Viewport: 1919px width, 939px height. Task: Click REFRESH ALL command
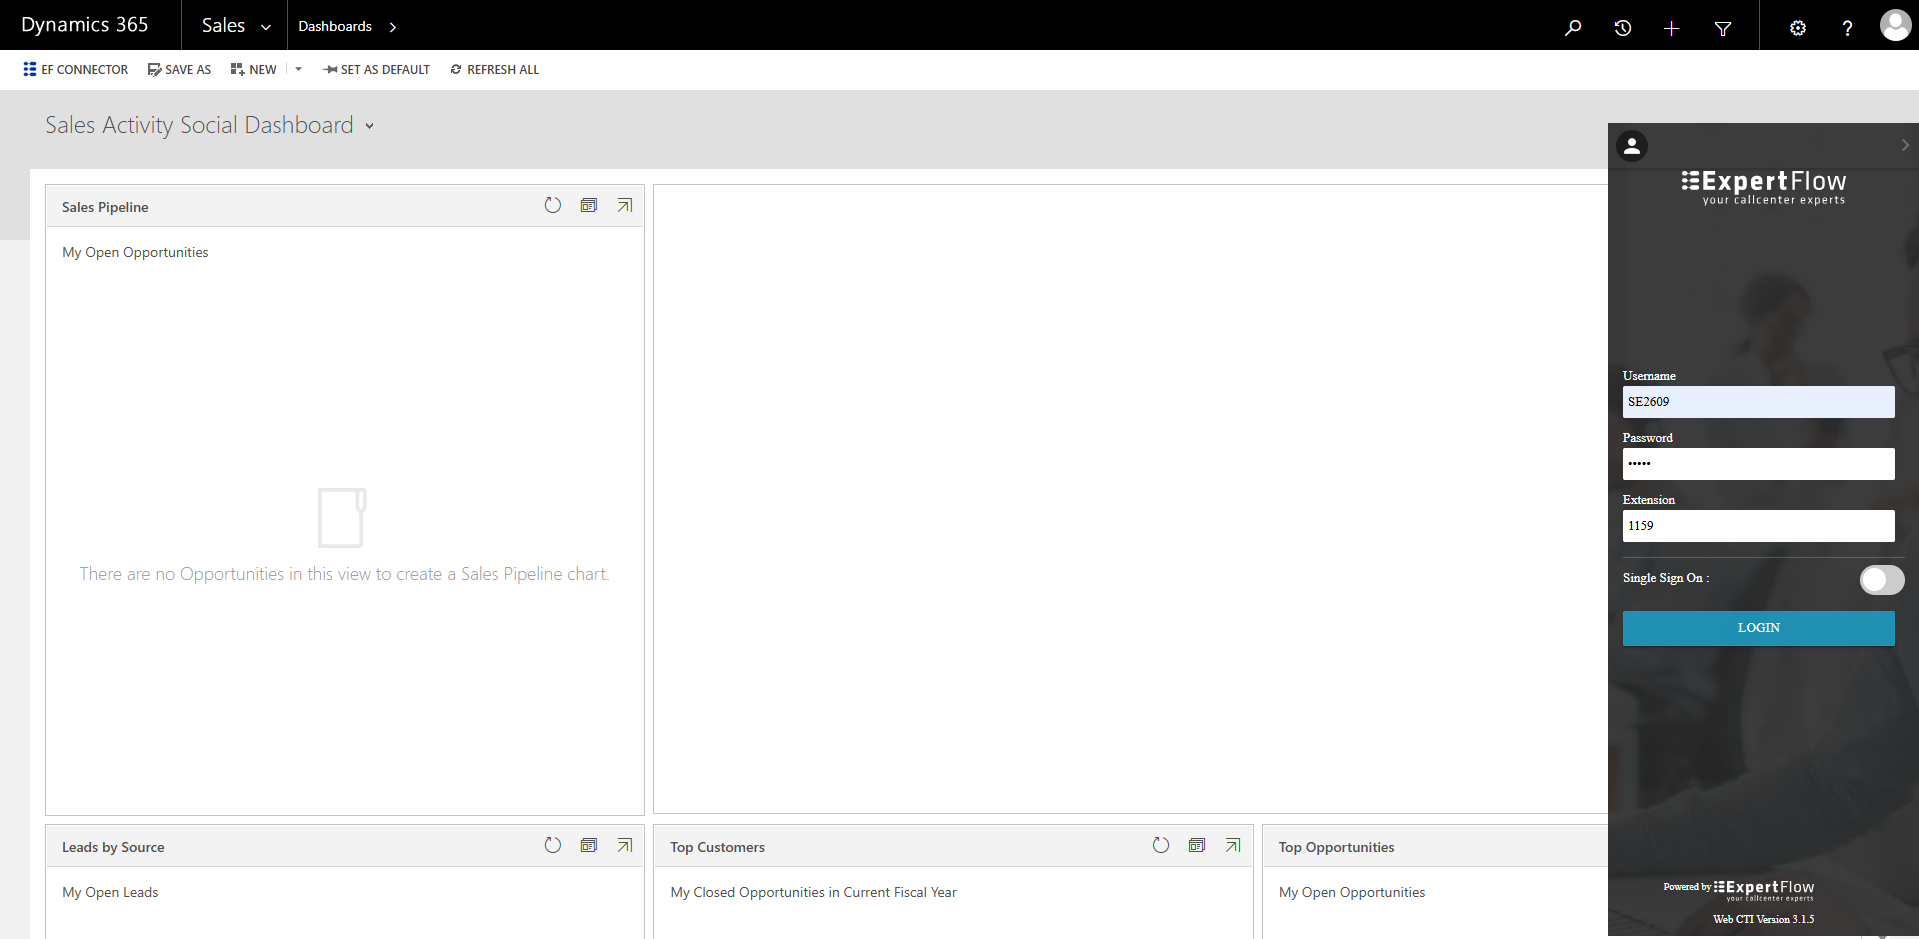click(x=494, y=69)
